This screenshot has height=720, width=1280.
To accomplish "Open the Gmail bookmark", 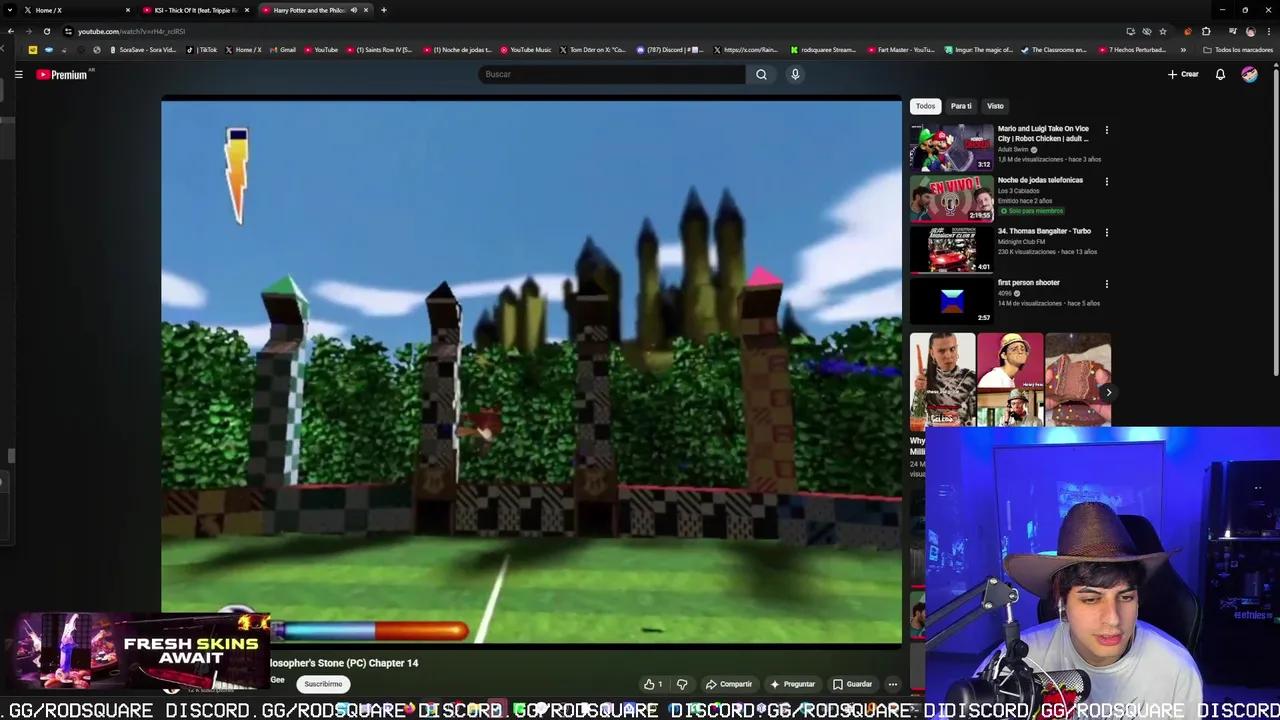I will [x=282, y=50].
